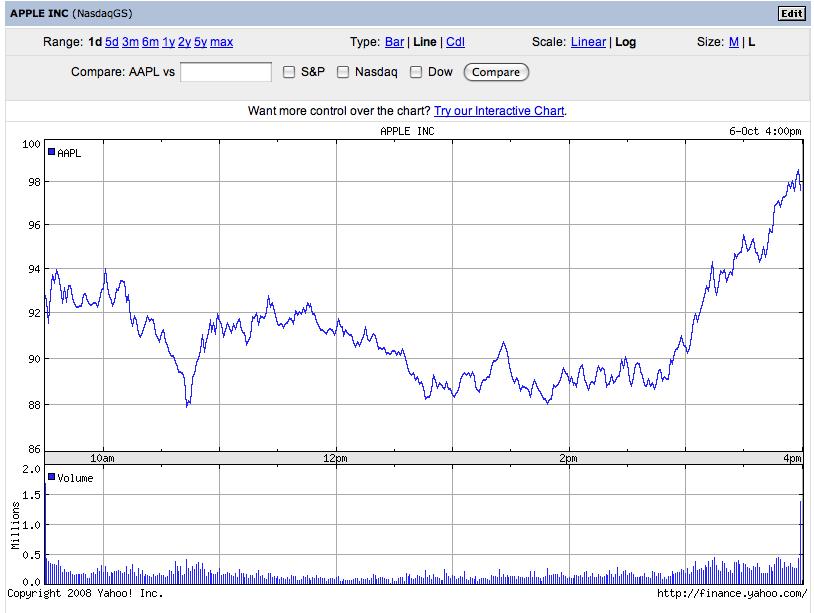814x613 pixels.
Task: Click the 94 price axis label
Action: [34, 269]
